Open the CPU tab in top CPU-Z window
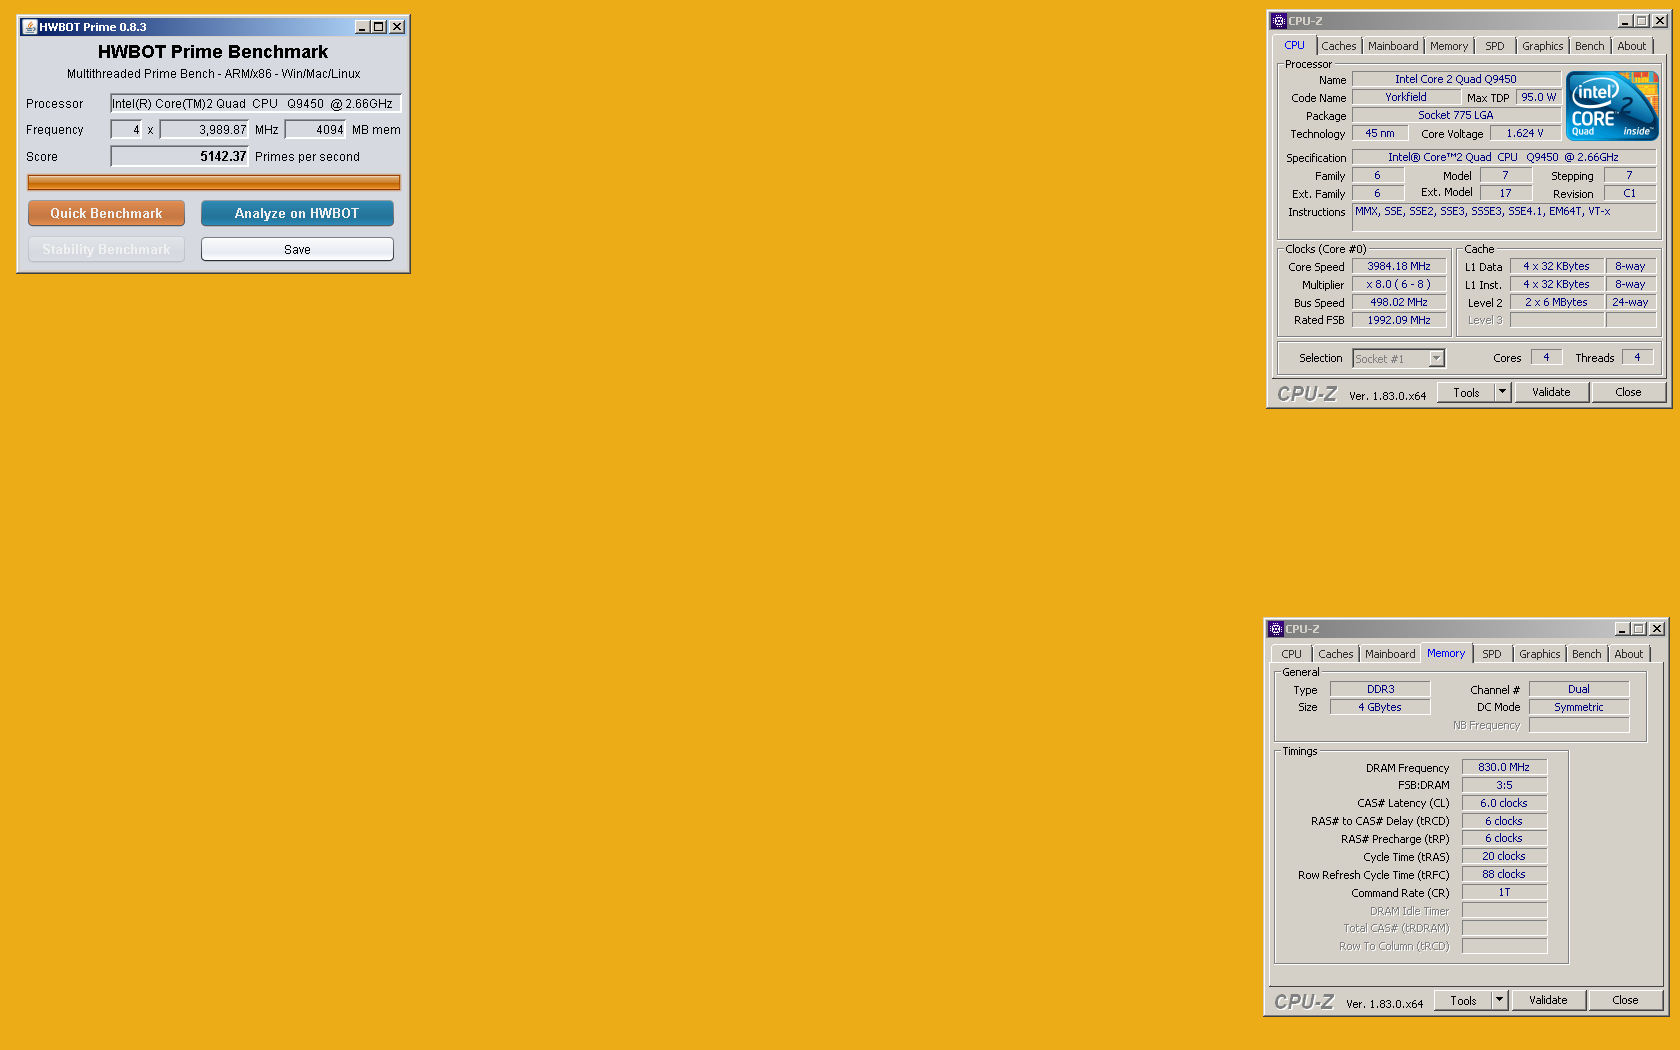Image resolution: width=1680 pixels, height=1050 pixels. tap(1294, 45)
